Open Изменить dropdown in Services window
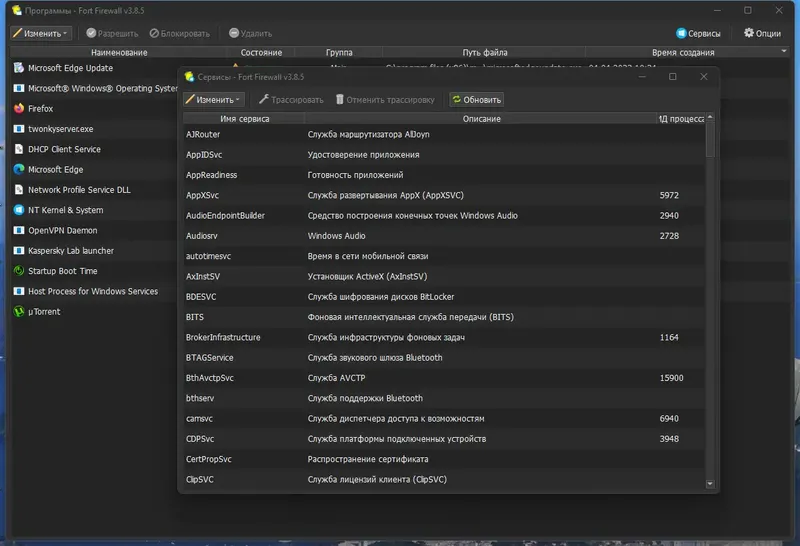The width and height of the screenshot is (800, 546). 214,100
